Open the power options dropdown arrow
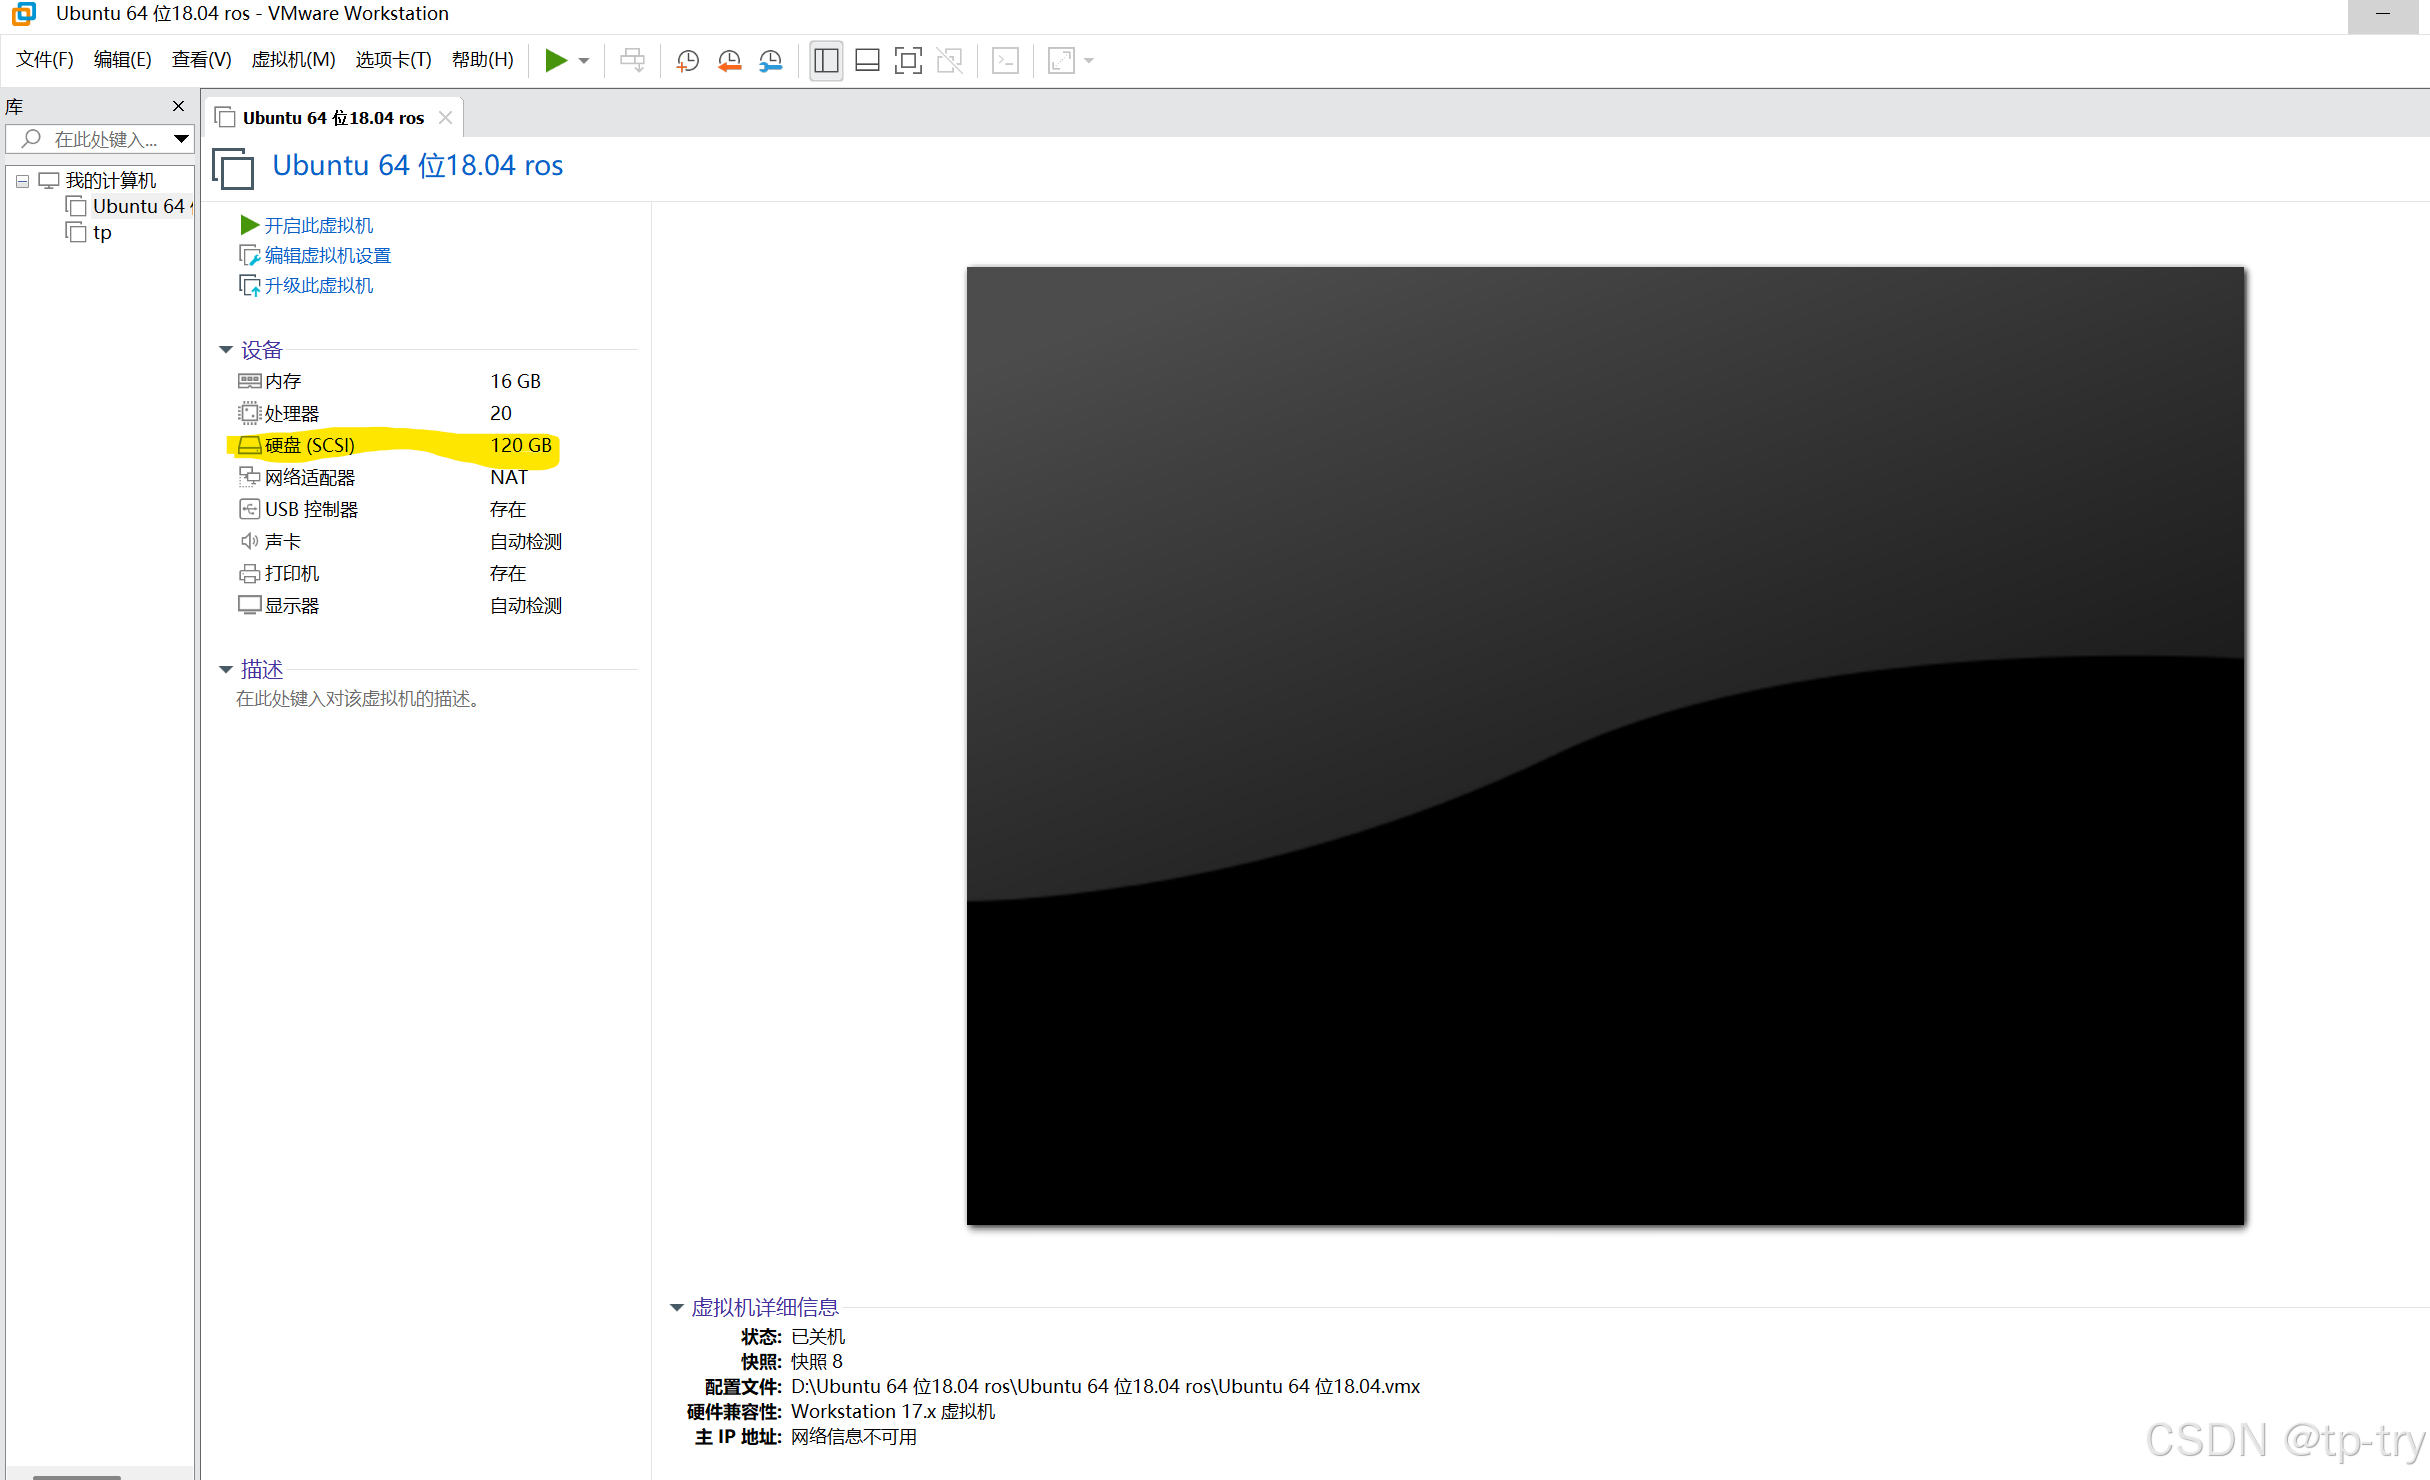 tap(584, 61)
